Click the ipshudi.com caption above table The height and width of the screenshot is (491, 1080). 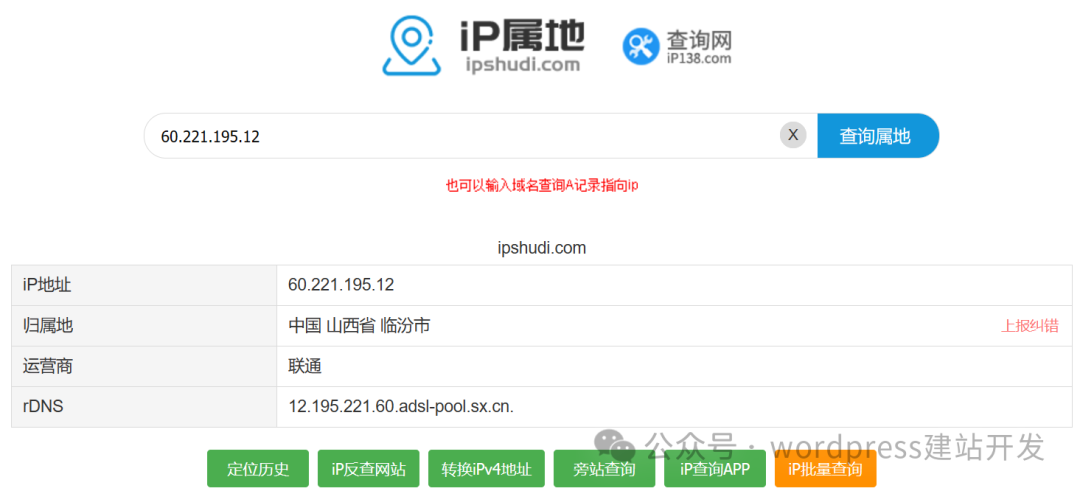point(541,248)
